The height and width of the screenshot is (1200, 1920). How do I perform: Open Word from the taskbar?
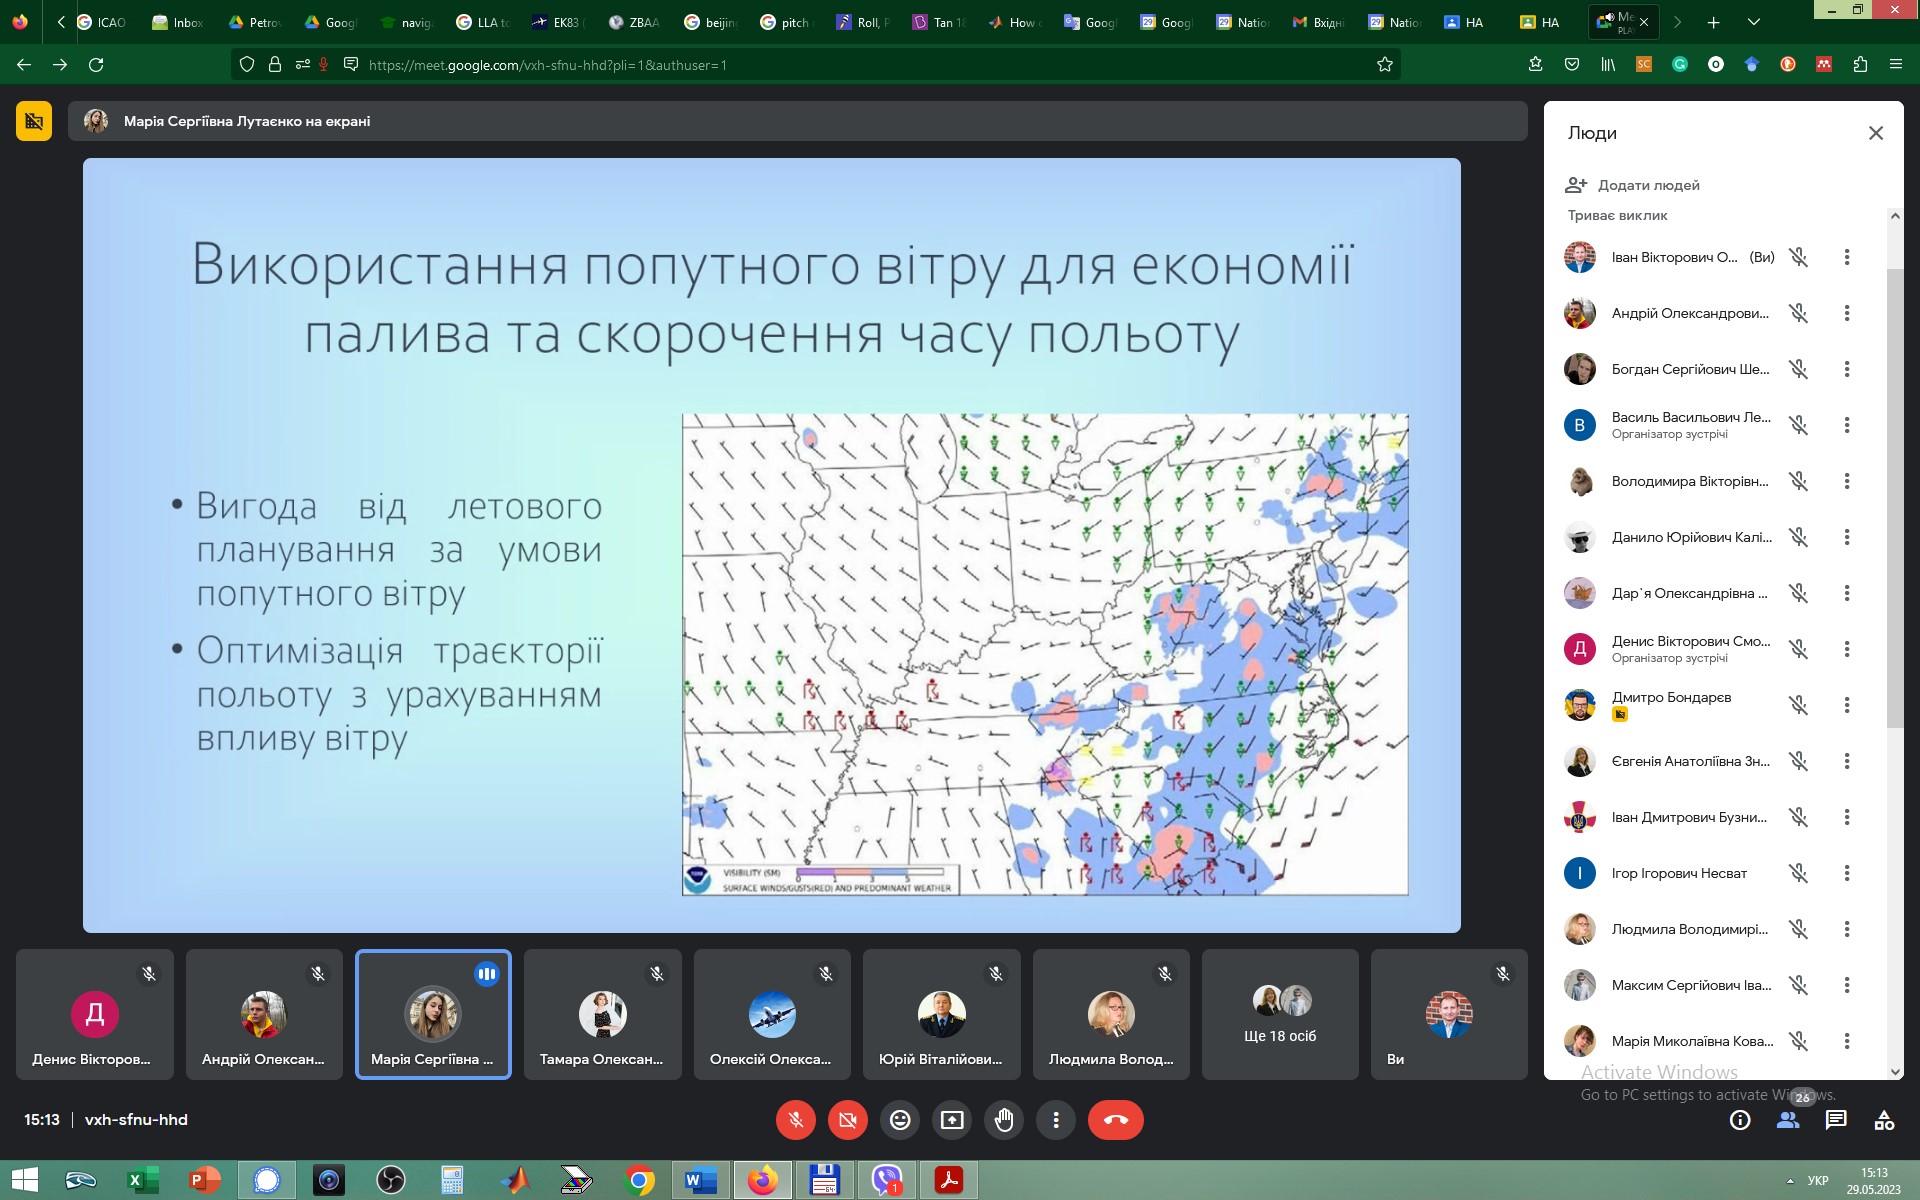pyautogui.click(x=701, y=1180)
